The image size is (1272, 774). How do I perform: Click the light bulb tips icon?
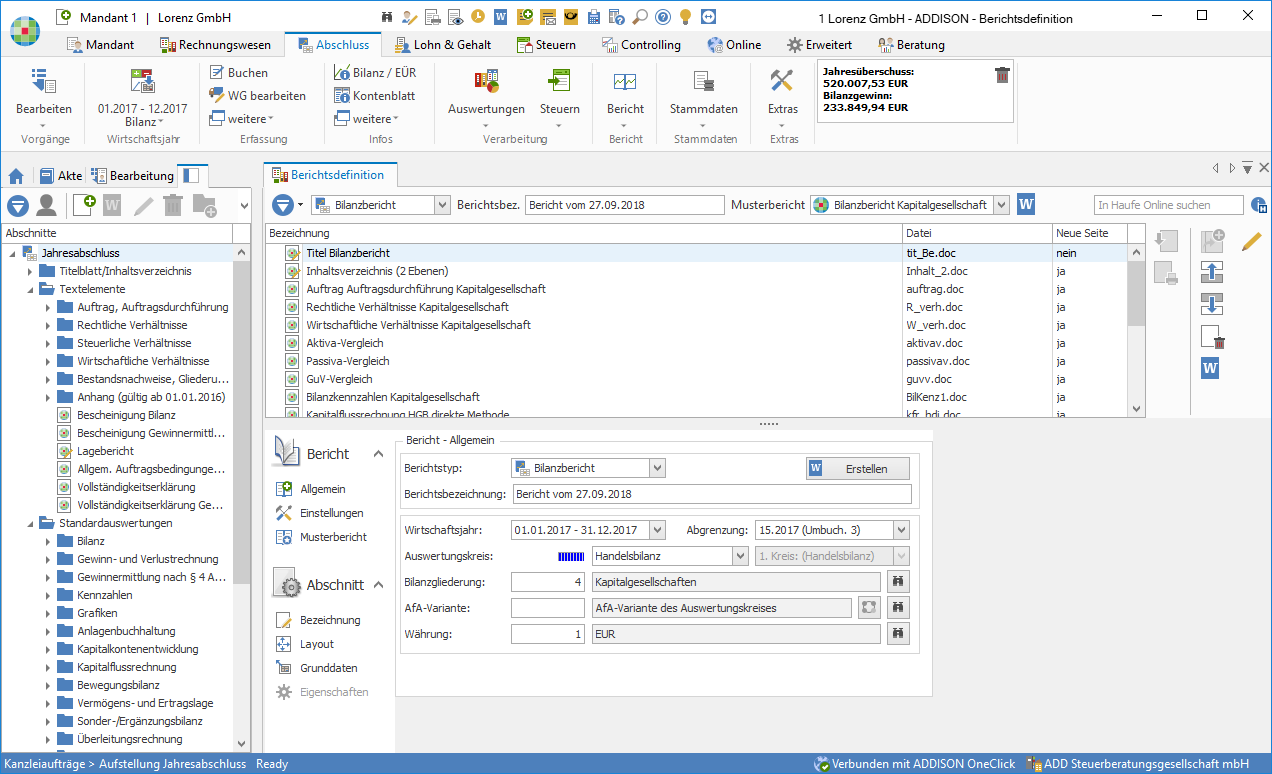[685, 17]
